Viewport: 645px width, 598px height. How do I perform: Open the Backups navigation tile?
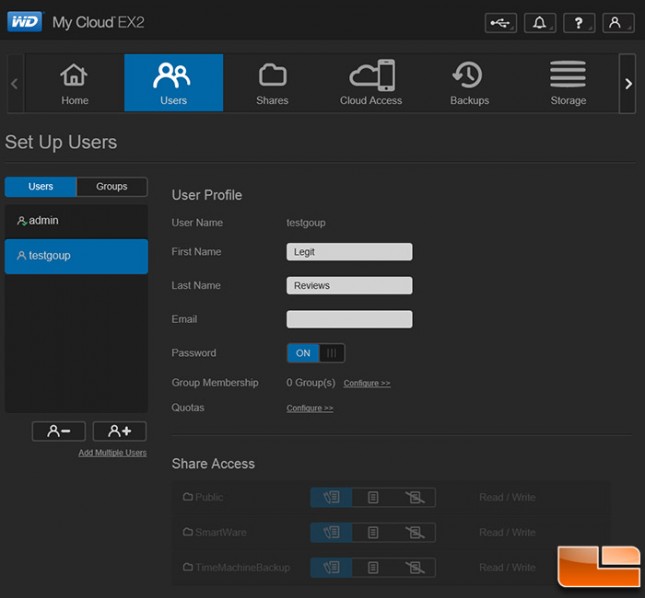click(x=470, y=83)
